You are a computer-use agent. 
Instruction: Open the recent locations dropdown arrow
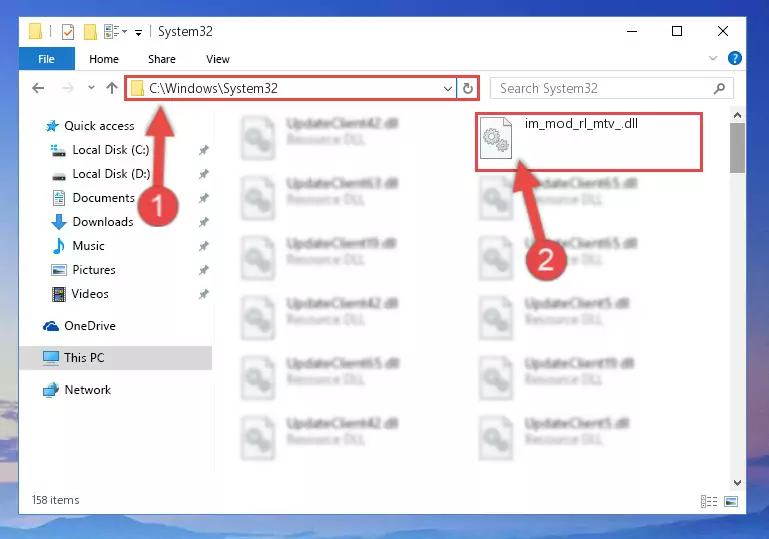click(91, 88)
